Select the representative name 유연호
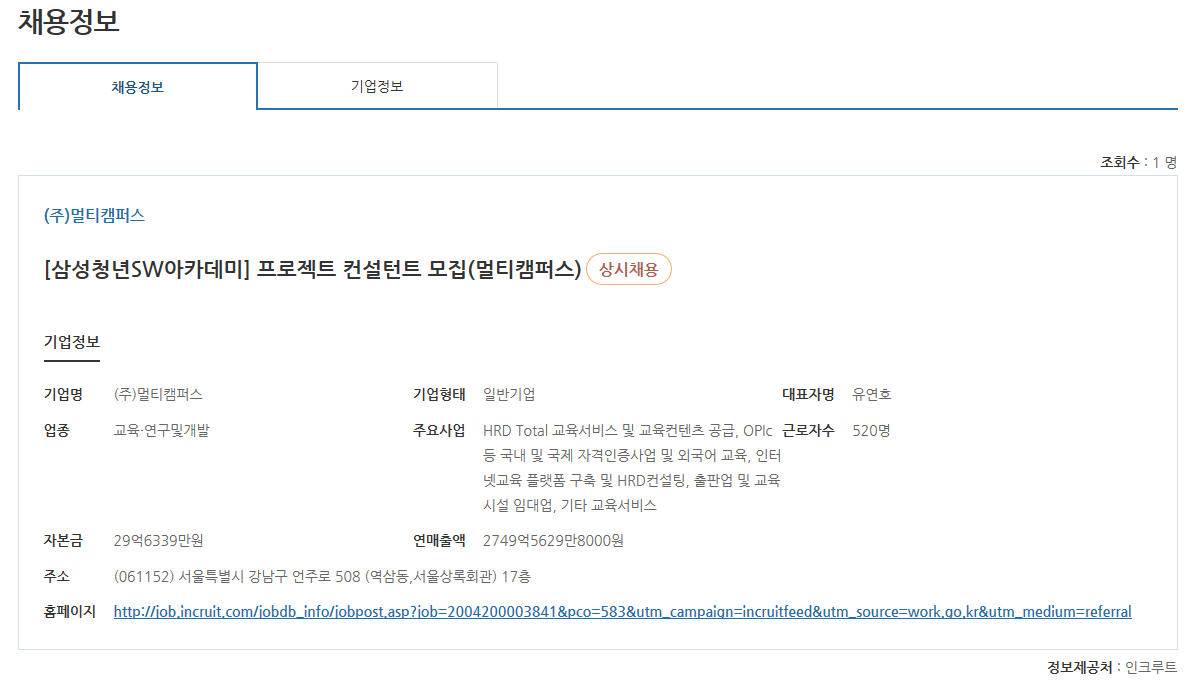 click(x=871, y=394)
